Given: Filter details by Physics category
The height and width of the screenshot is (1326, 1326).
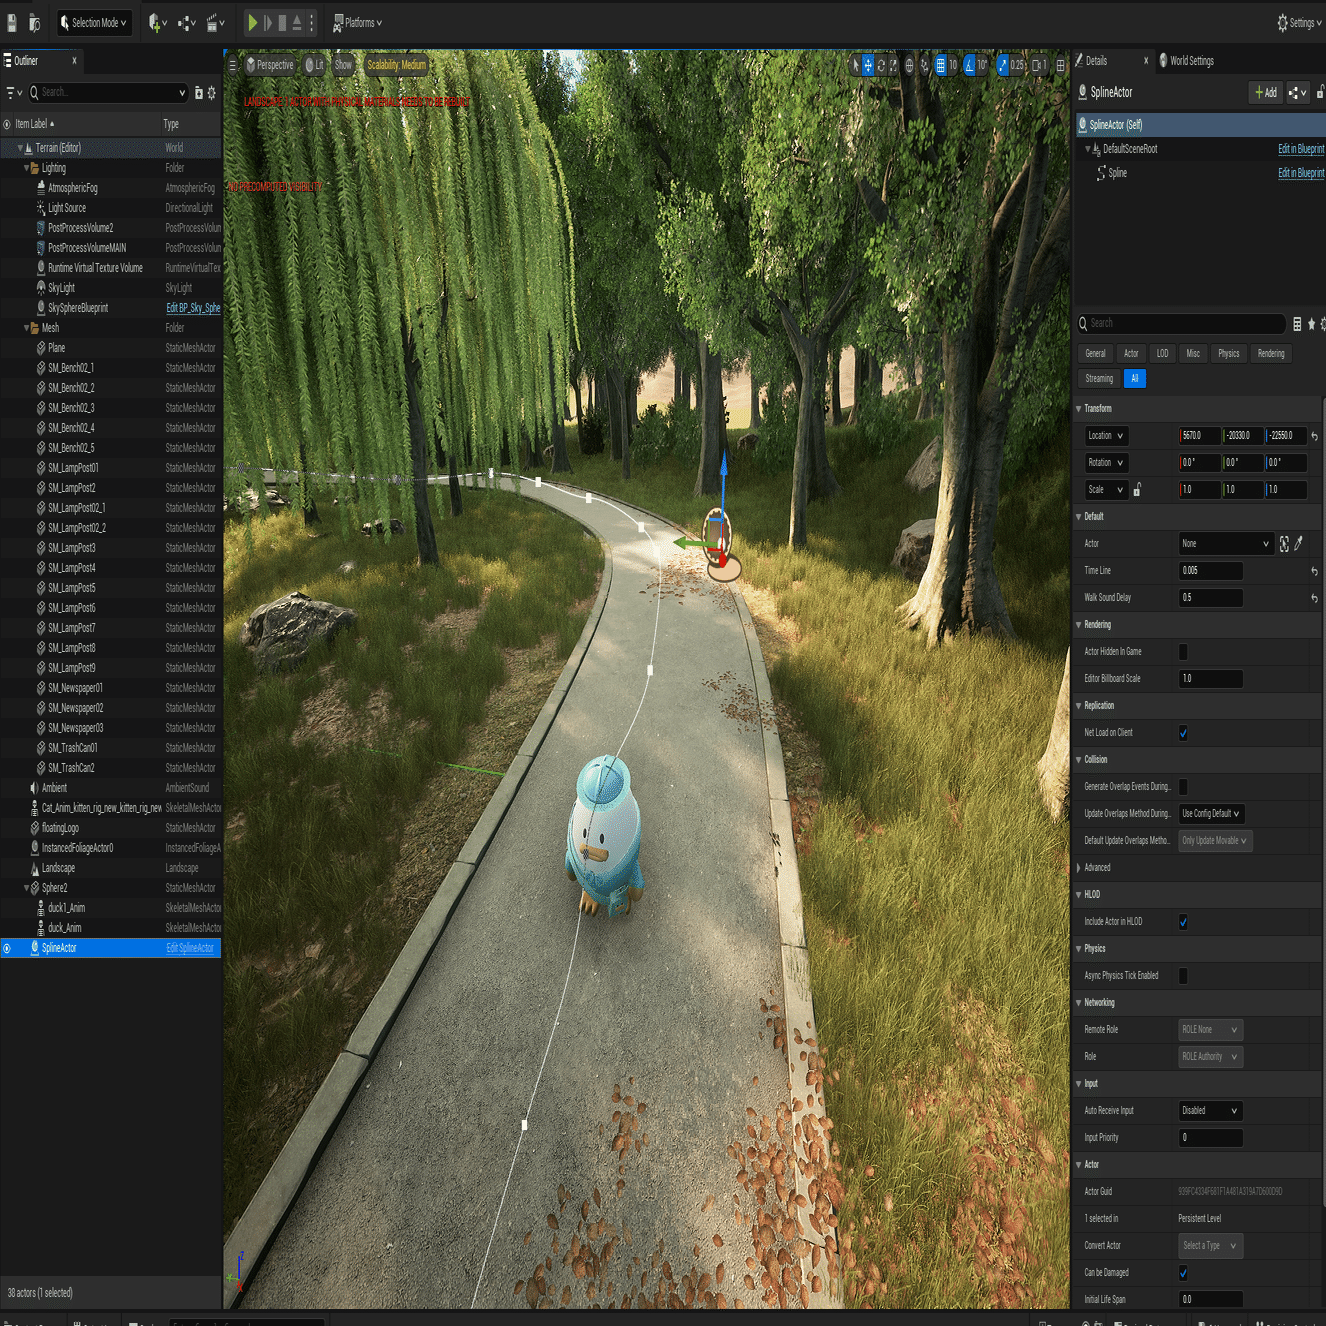Looking at the screenshot, I should pos(1229,354).
